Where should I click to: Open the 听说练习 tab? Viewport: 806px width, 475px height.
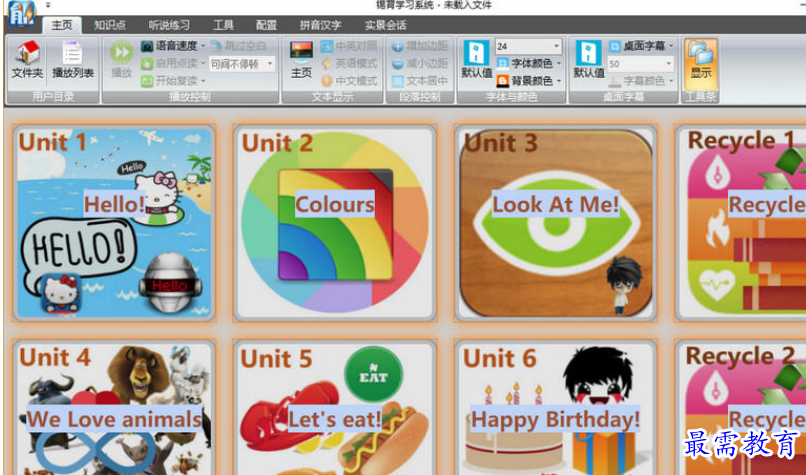pyautogui.click(x=169, y=25)
